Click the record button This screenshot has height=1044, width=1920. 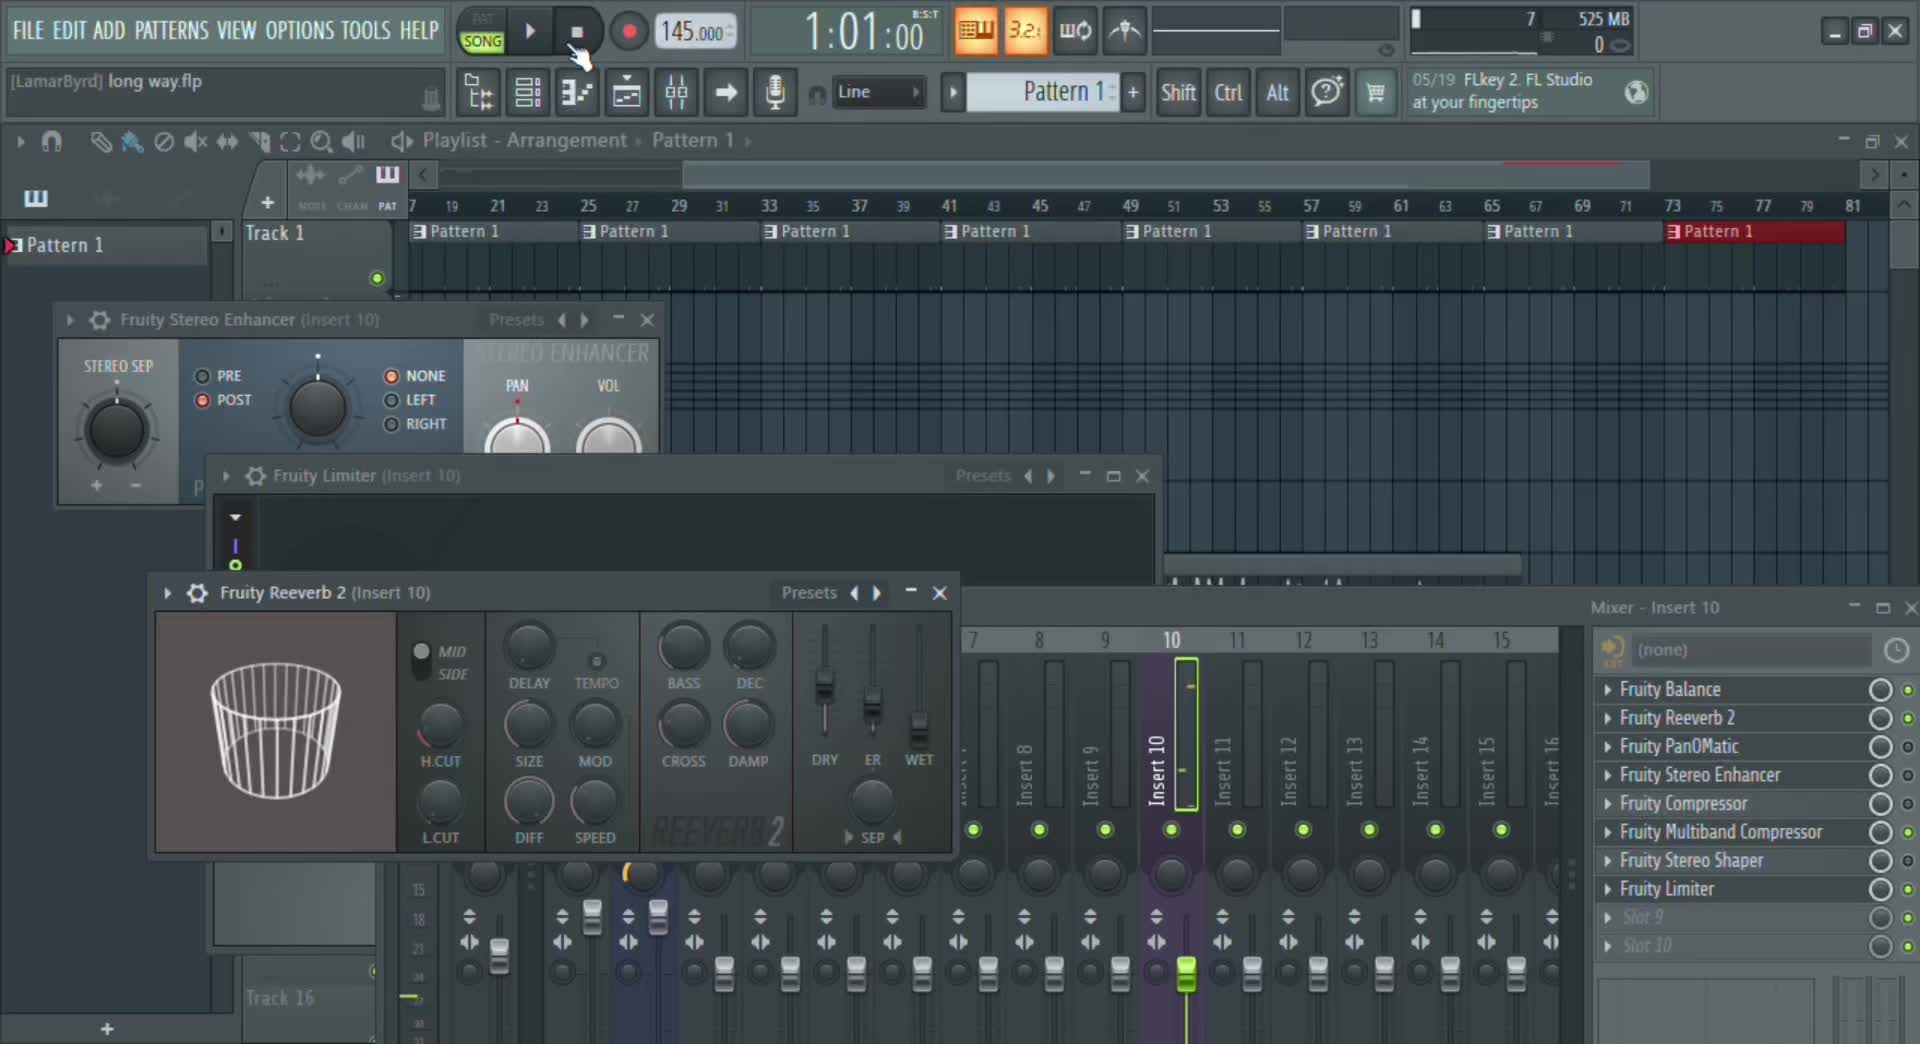(x=629, y=32)
